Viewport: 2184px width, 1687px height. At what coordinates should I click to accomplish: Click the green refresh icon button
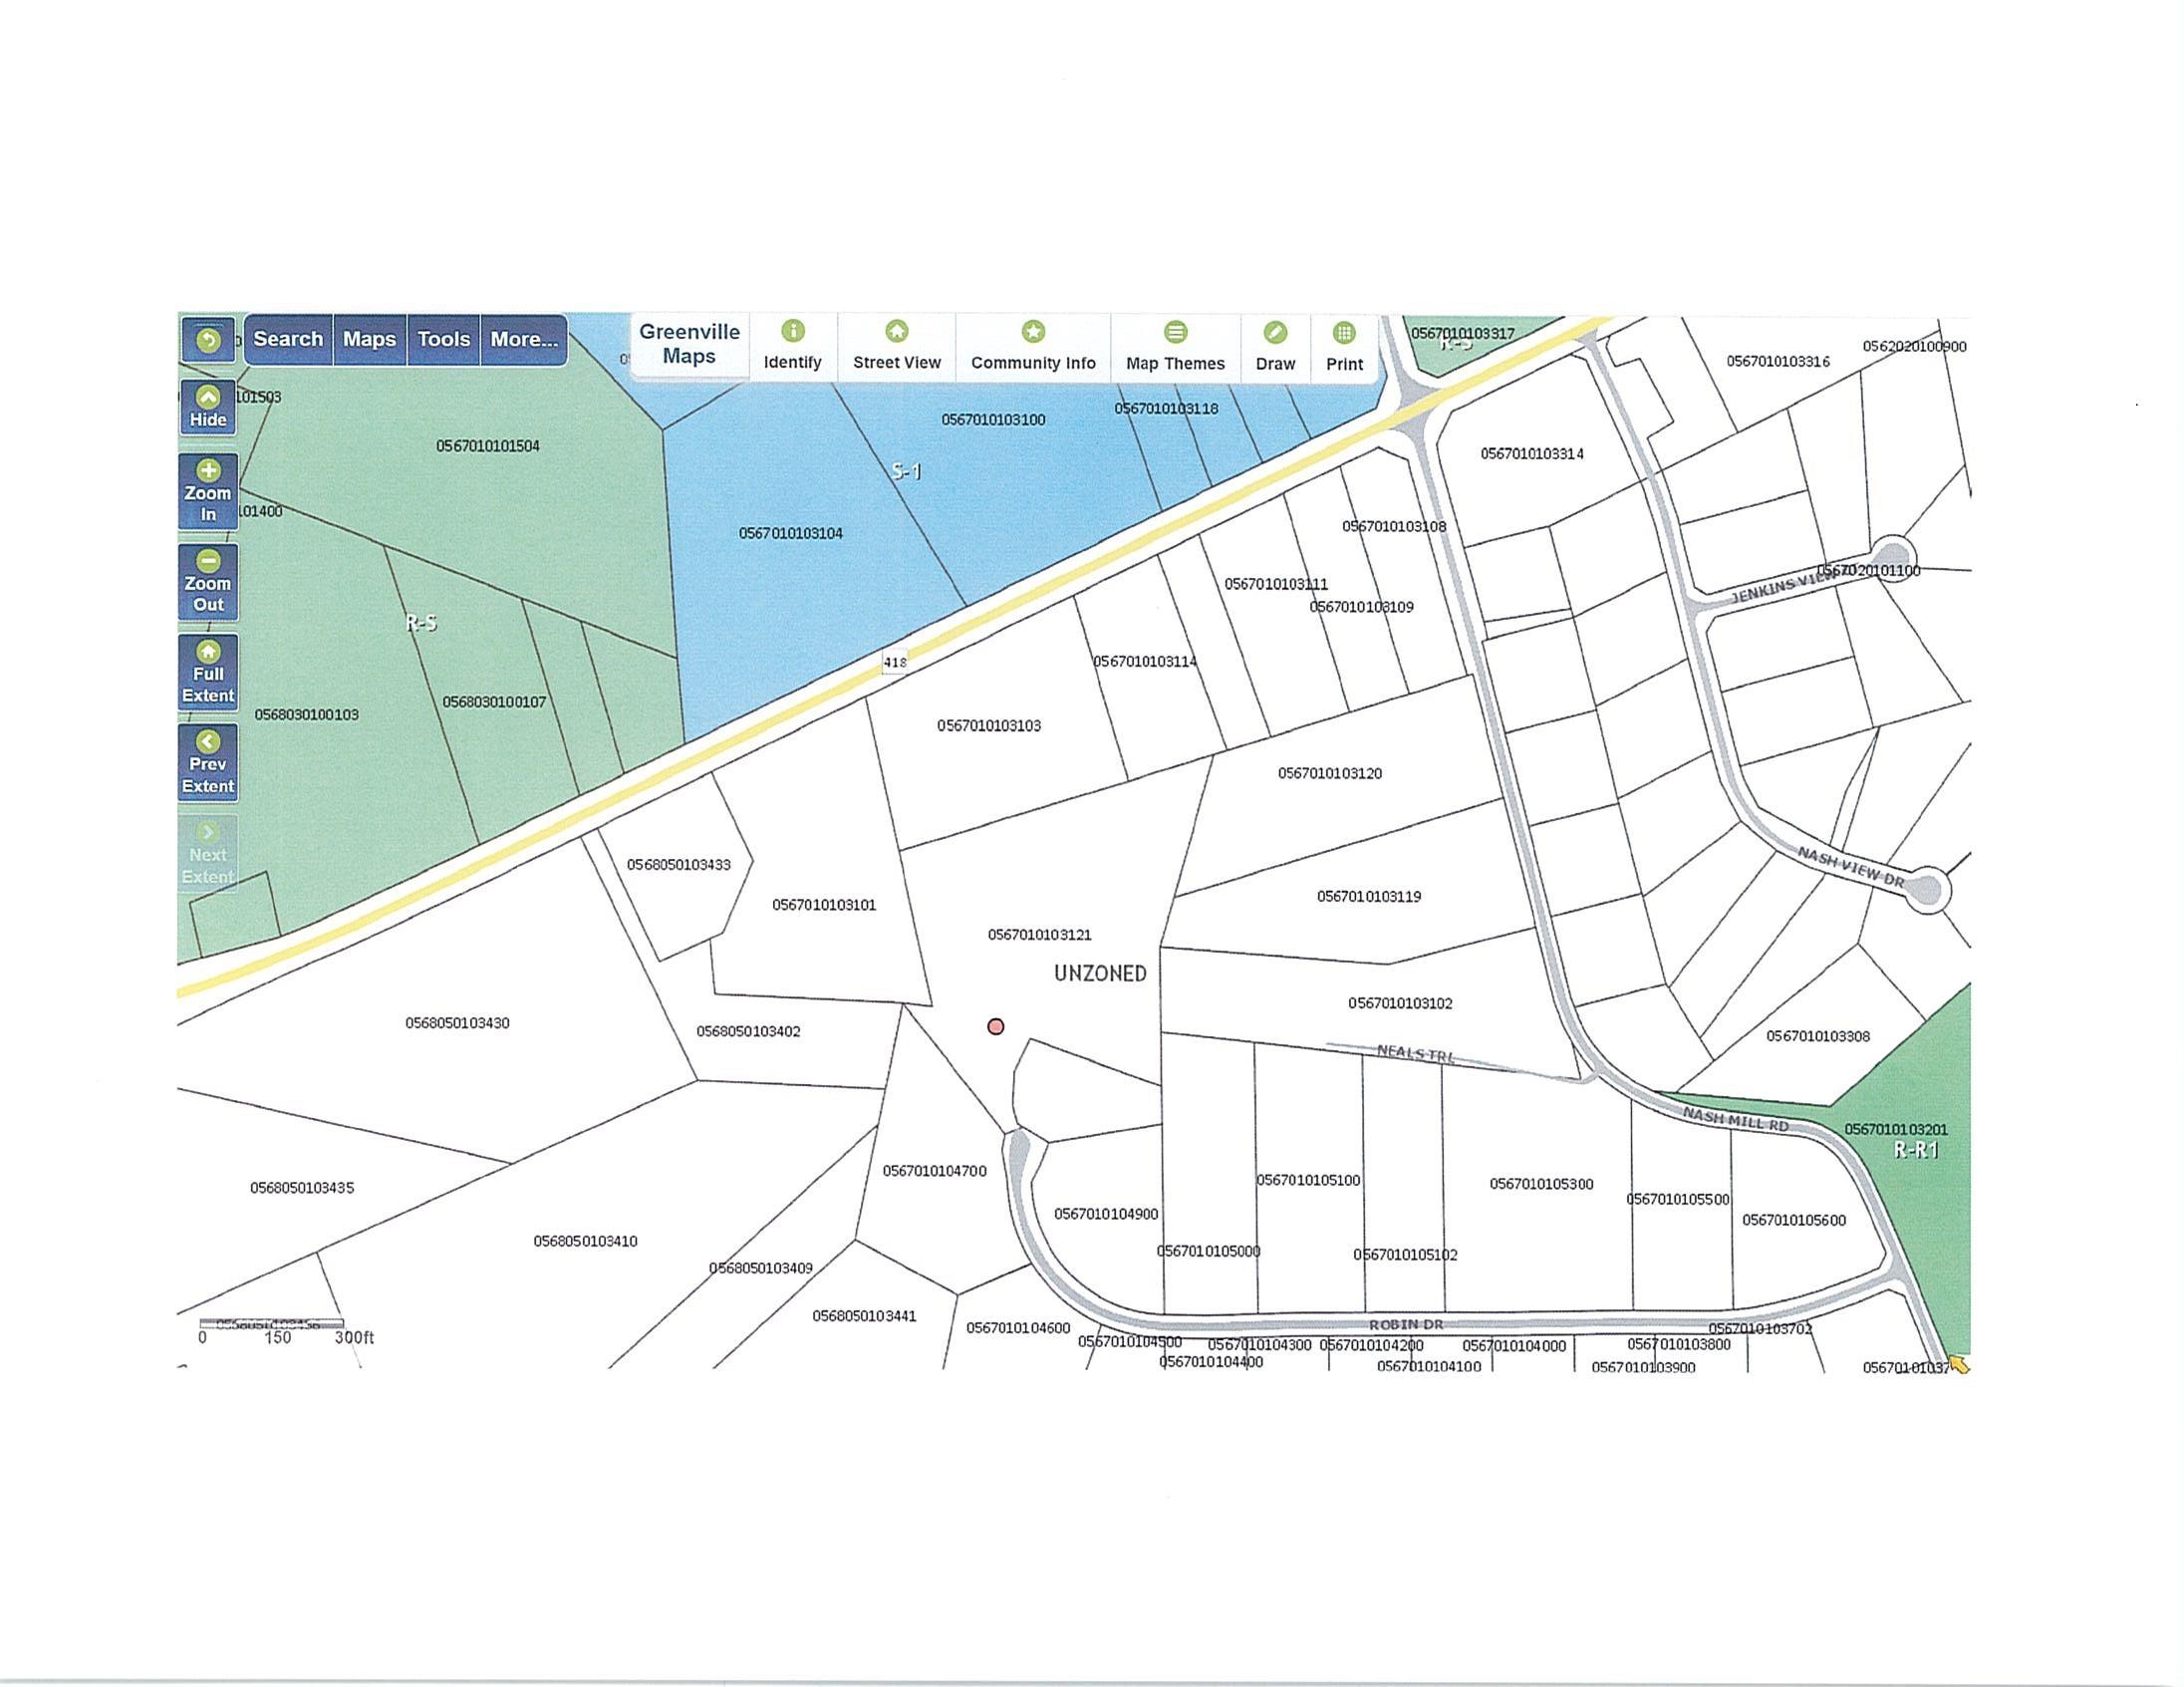[208, 340]
